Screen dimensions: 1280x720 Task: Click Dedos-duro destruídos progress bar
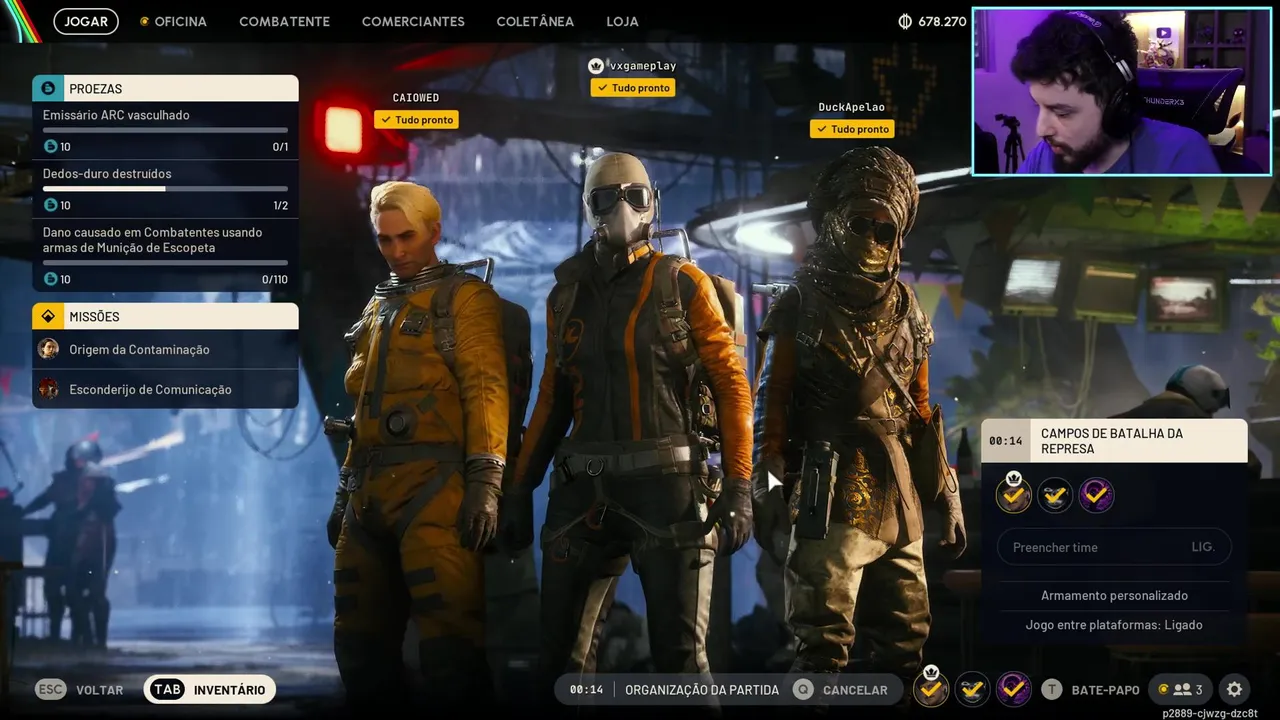click(165, 188)
